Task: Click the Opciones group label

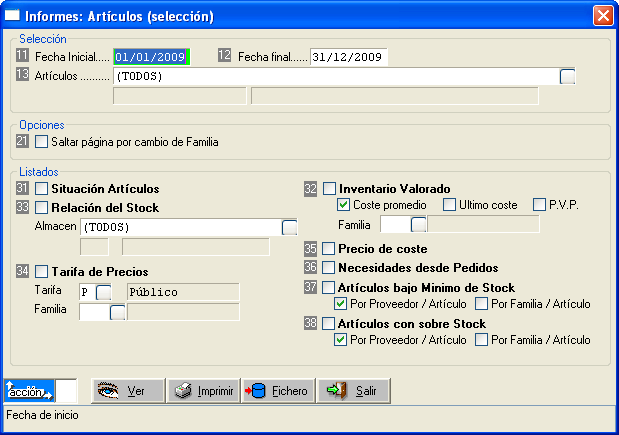Action: click(x=42, y=125)
